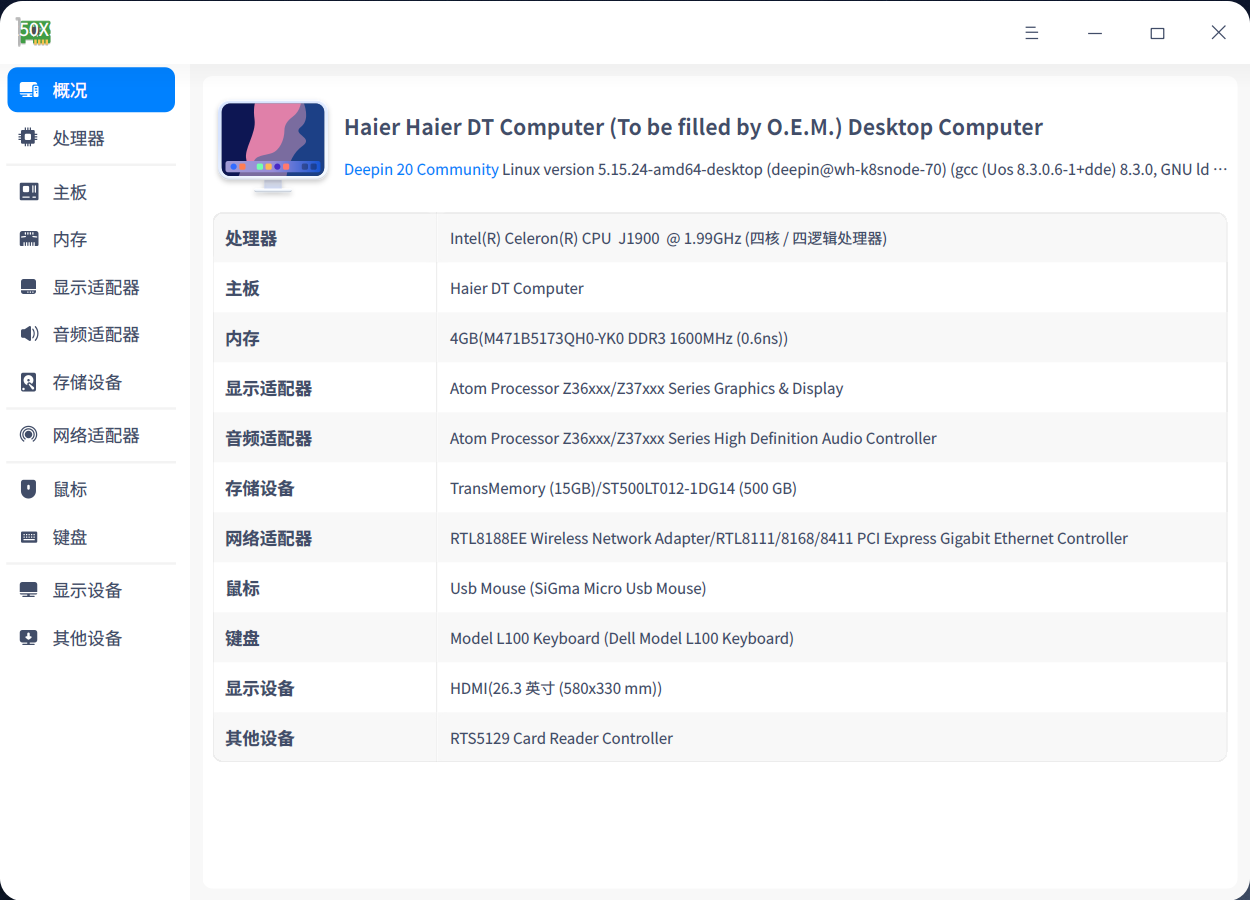This screenshot has height=900, width=1250.
Task: Select the 鼠标 mouse sidebar icon
Action: tap(28, 488)
